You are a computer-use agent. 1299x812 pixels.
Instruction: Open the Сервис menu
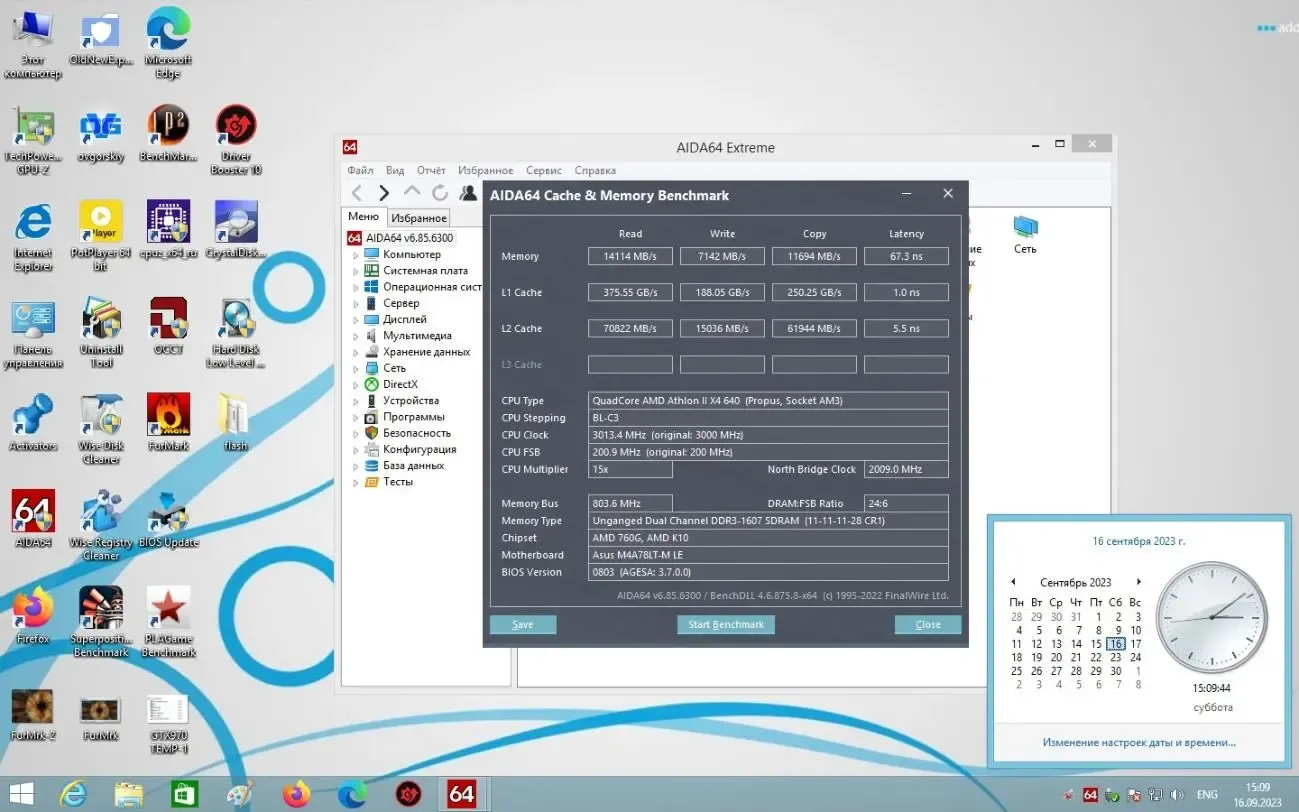543,170
